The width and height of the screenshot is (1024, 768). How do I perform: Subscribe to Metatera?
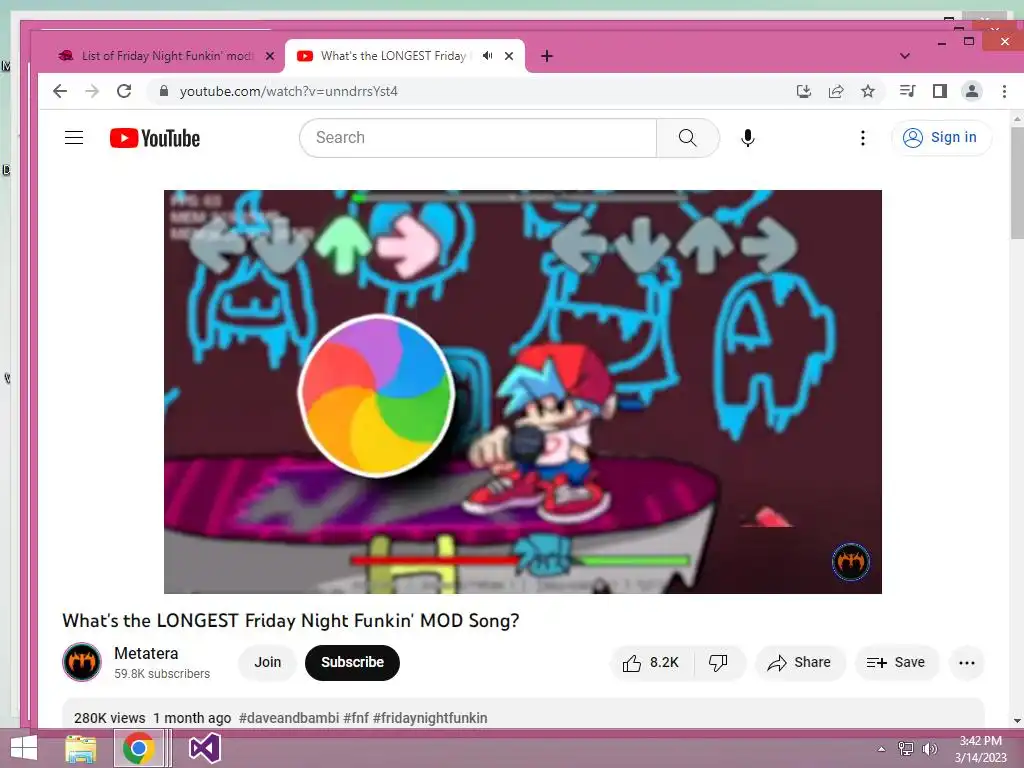(x=352, y=663)
